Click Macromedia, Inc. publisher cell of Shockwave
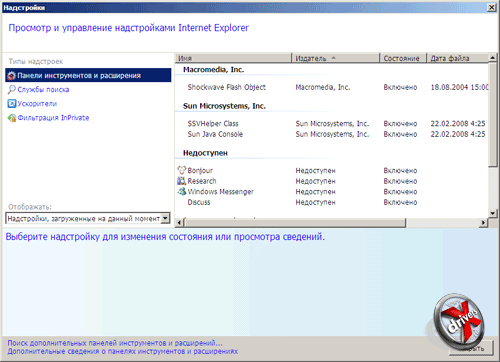 tap(323, 87)
